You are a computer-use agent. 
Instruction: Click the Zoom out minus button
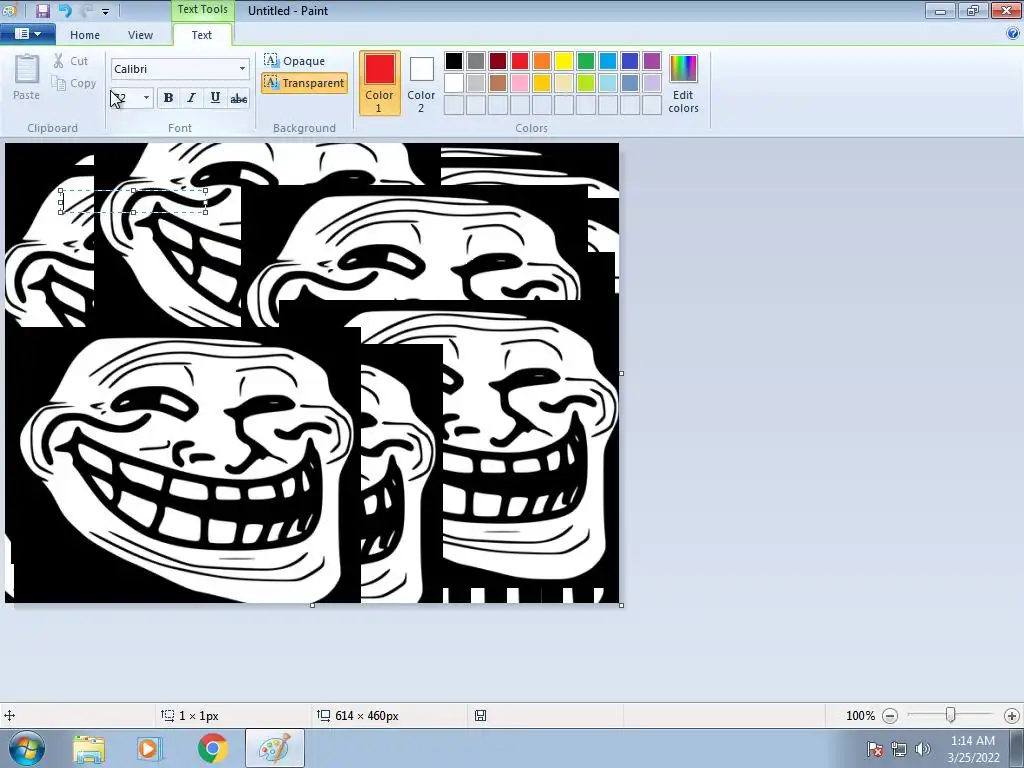890,716
